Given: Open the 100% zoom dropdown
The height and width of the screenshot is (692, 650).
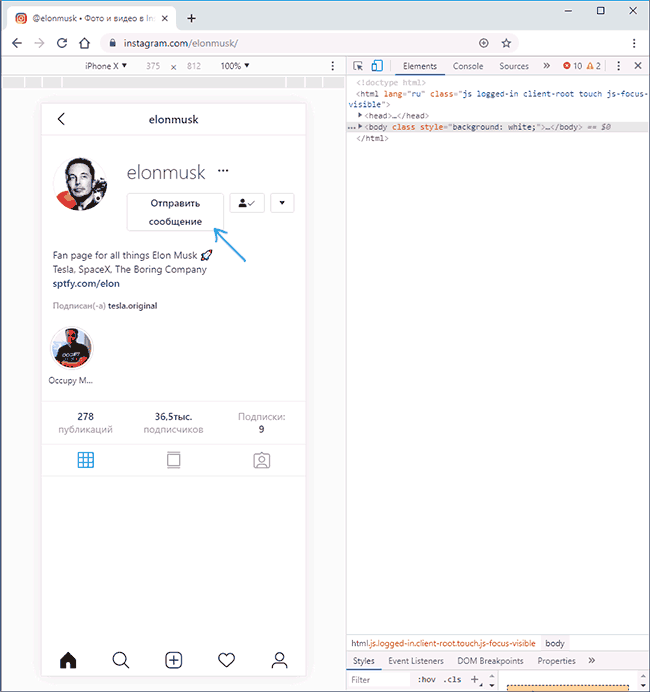Looking at the screenshot, I should [234, 66].
